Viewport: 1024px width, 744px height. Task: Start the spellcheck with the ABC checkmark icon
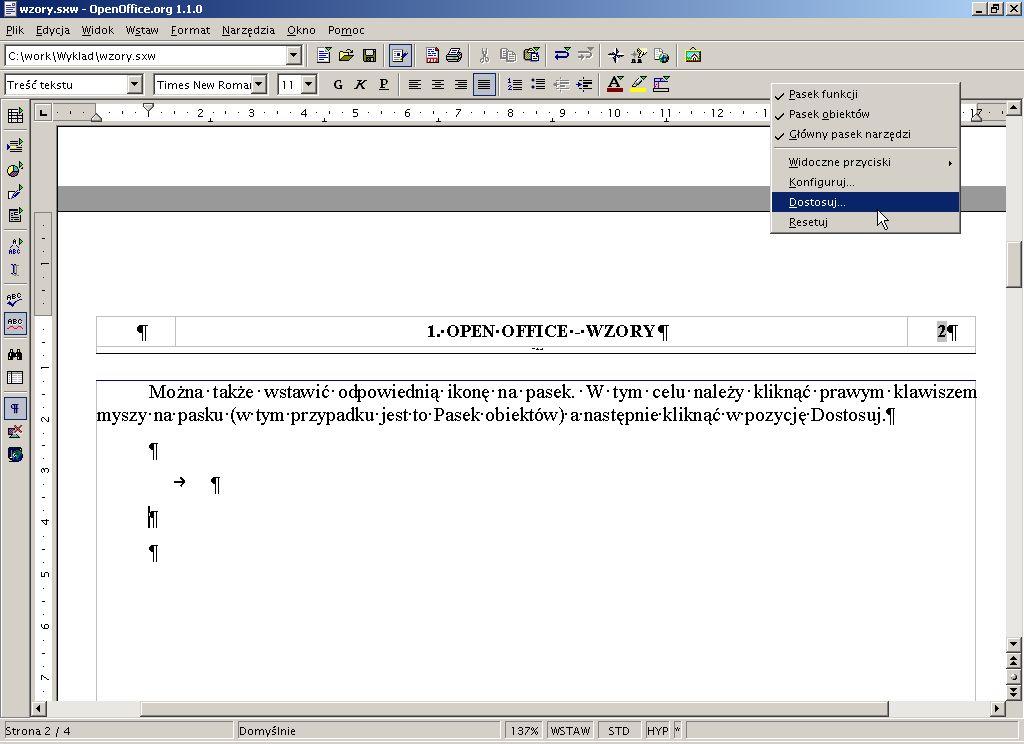coord(15,299)
